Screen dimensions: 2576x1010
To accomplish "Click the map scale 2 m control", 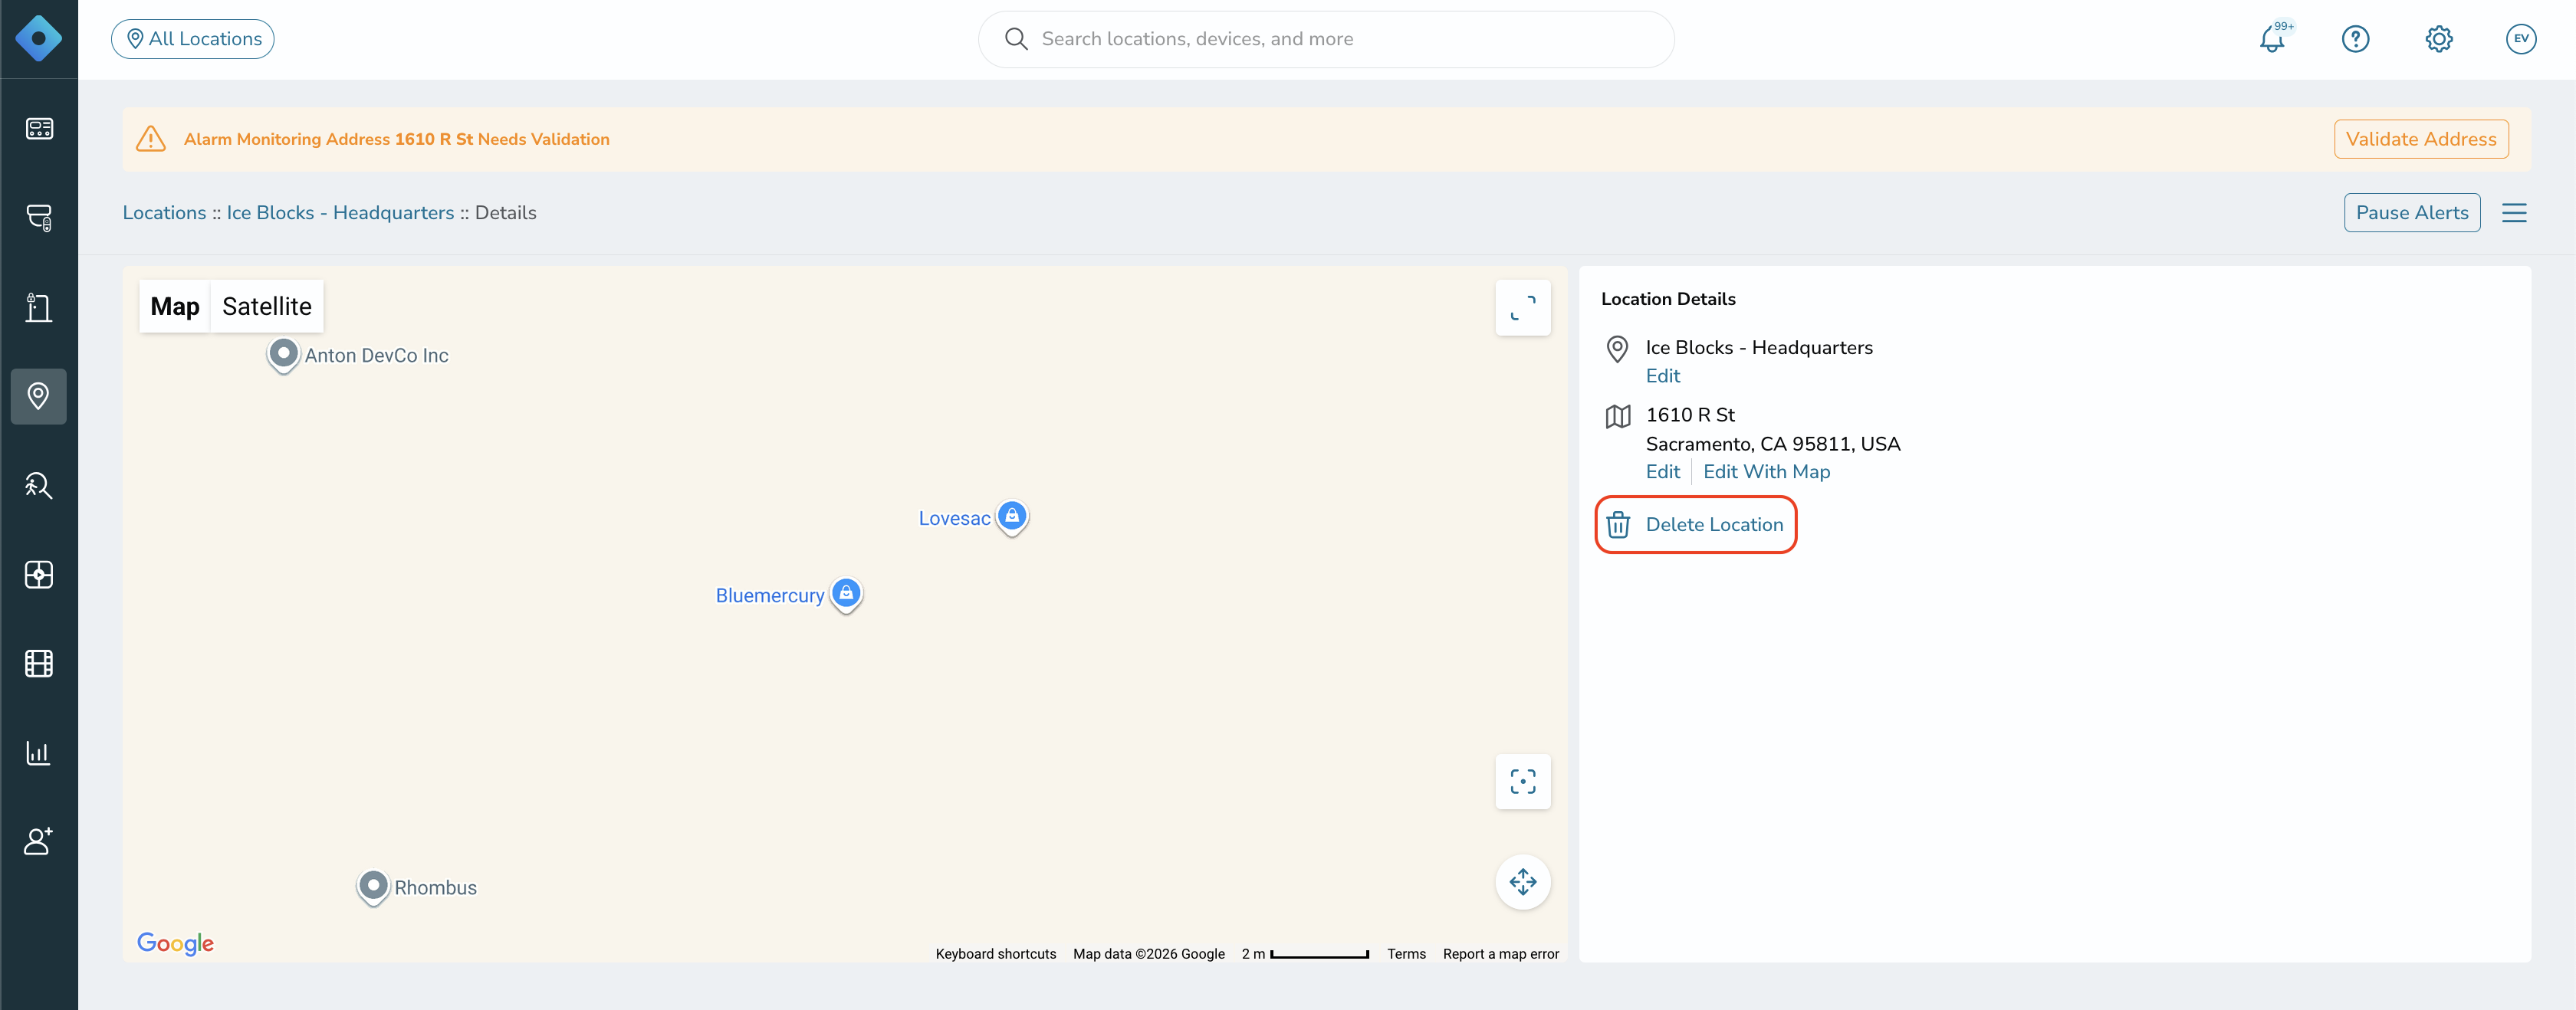I will (1305, 954).
